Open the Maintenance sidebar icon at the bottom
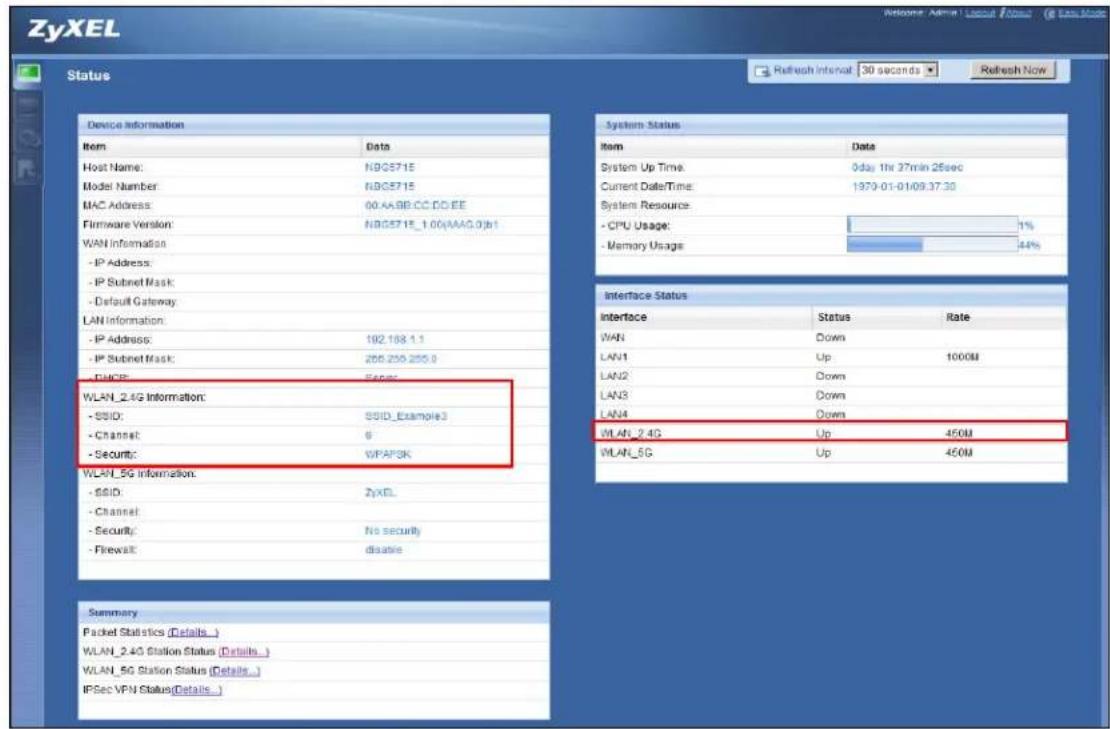The image size is (1110, 729). (27, 169)
